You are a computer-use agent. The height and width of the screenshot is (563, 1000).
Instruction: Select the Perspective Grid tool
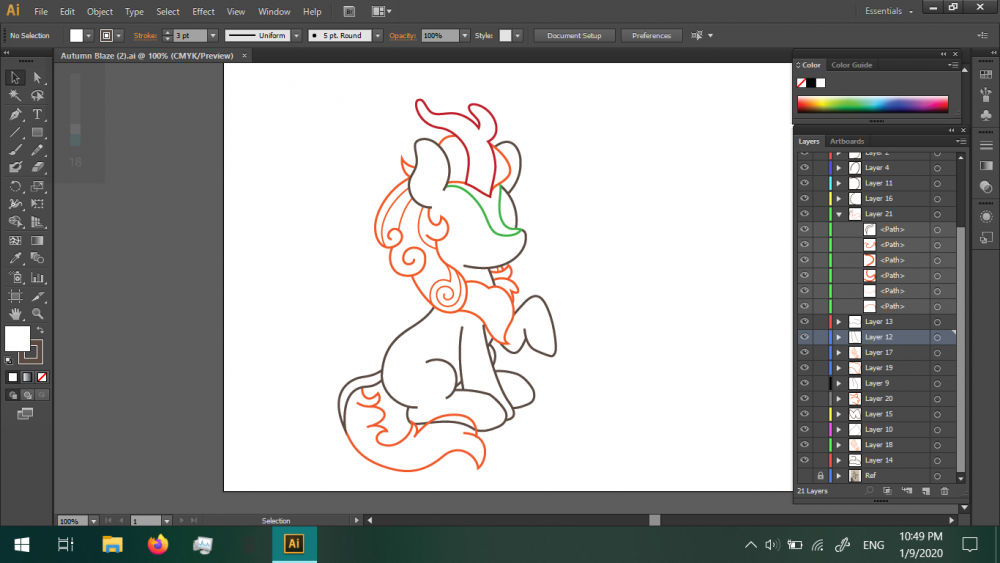click(38, 222)
